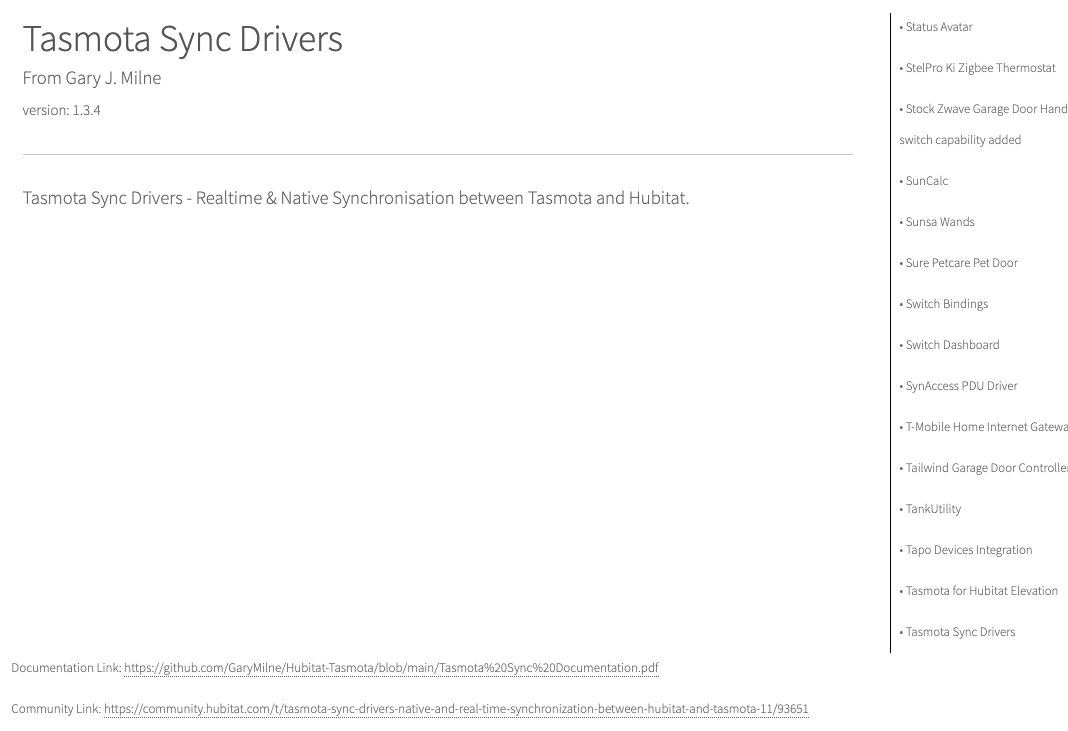1068x731 pixels.
Task: Open the Tasmota Sync Documentation PDF link
Action: tap(391, 668)
